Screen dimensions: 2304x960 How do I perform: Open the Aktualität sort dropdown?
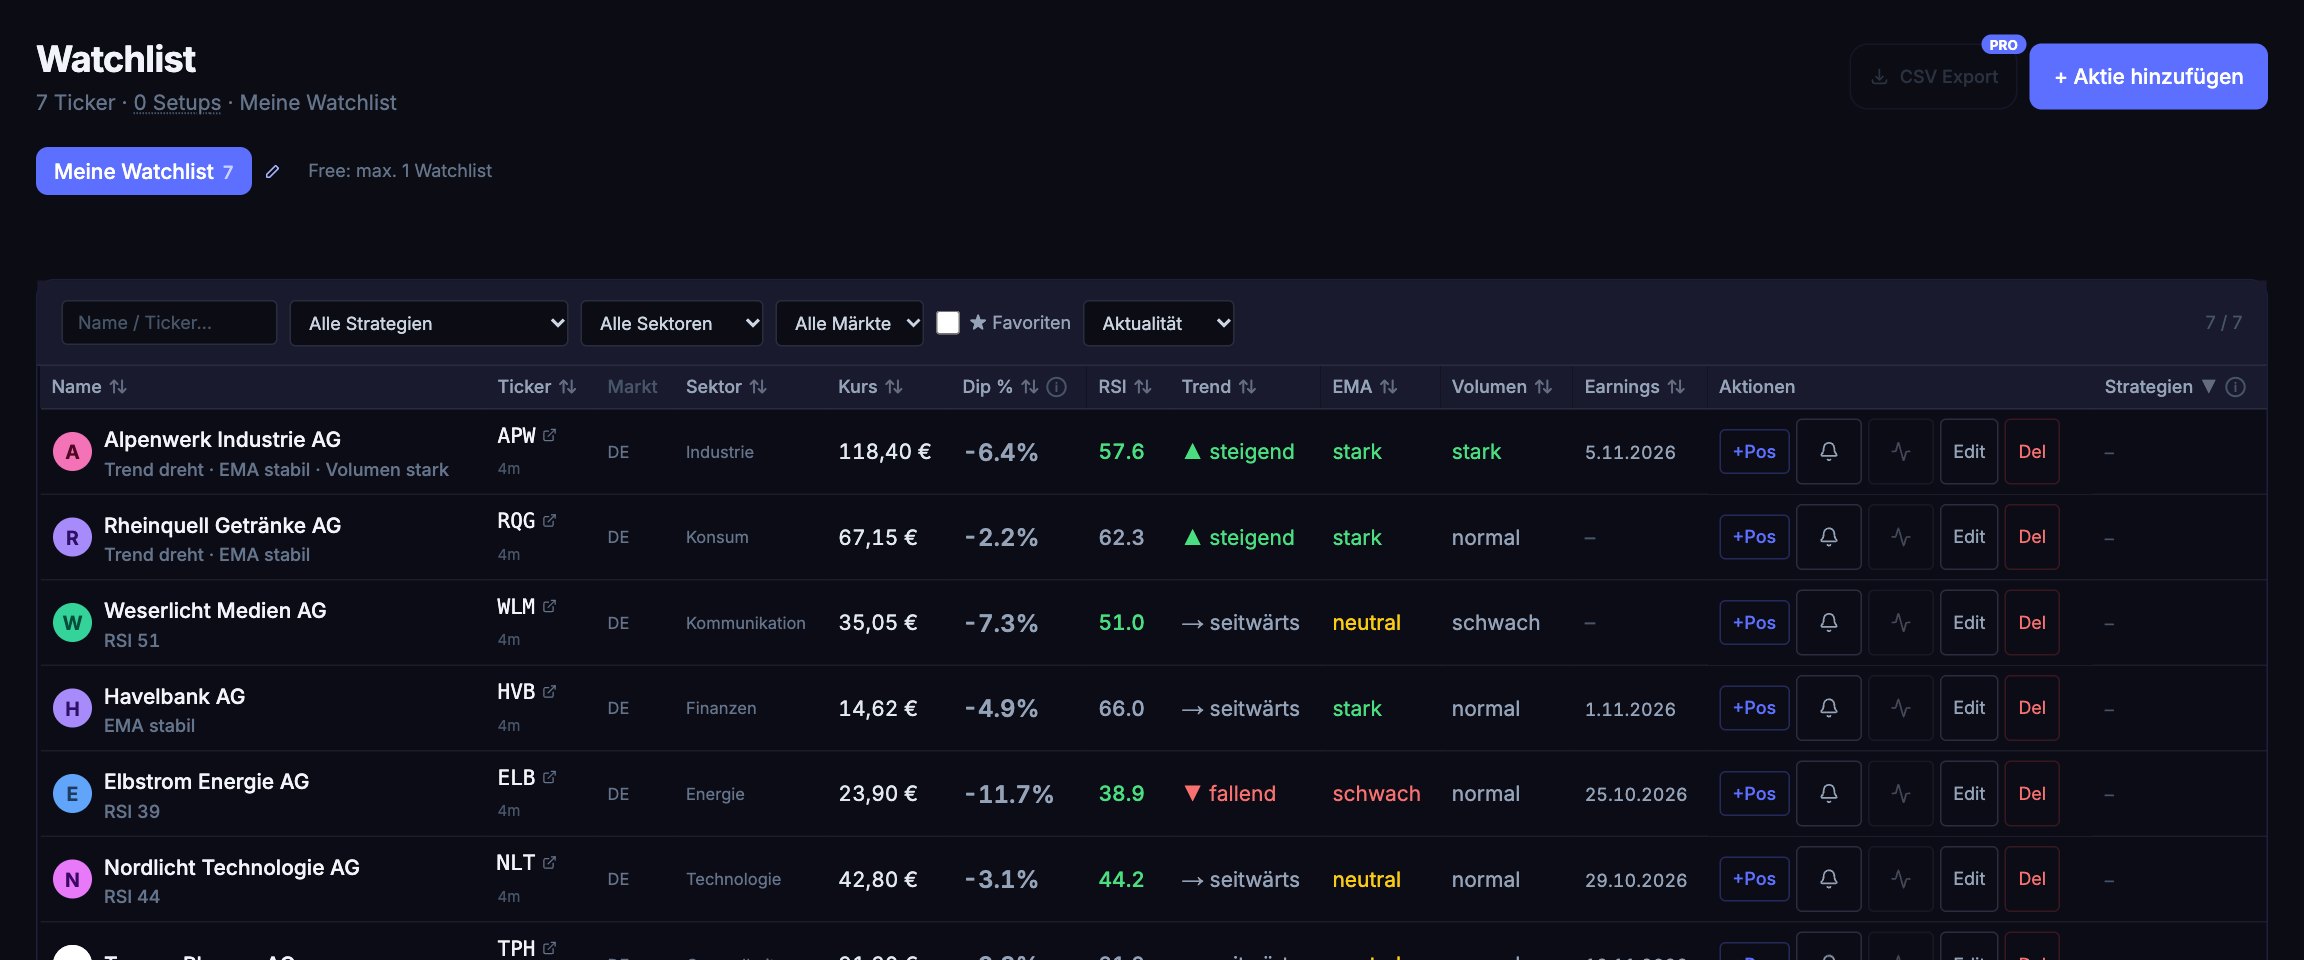pyautogui.click(x=1158, y=323)
